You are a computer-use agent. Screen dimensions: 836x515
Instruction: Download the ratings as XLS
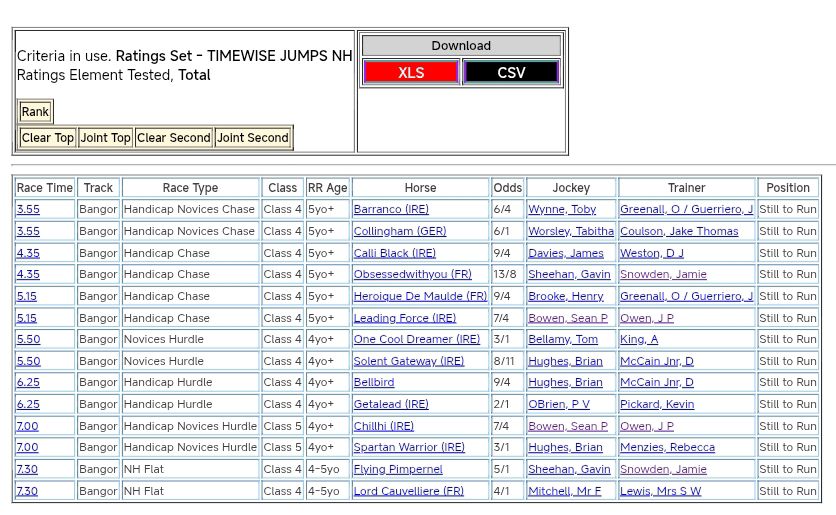[x=411, y=73]
